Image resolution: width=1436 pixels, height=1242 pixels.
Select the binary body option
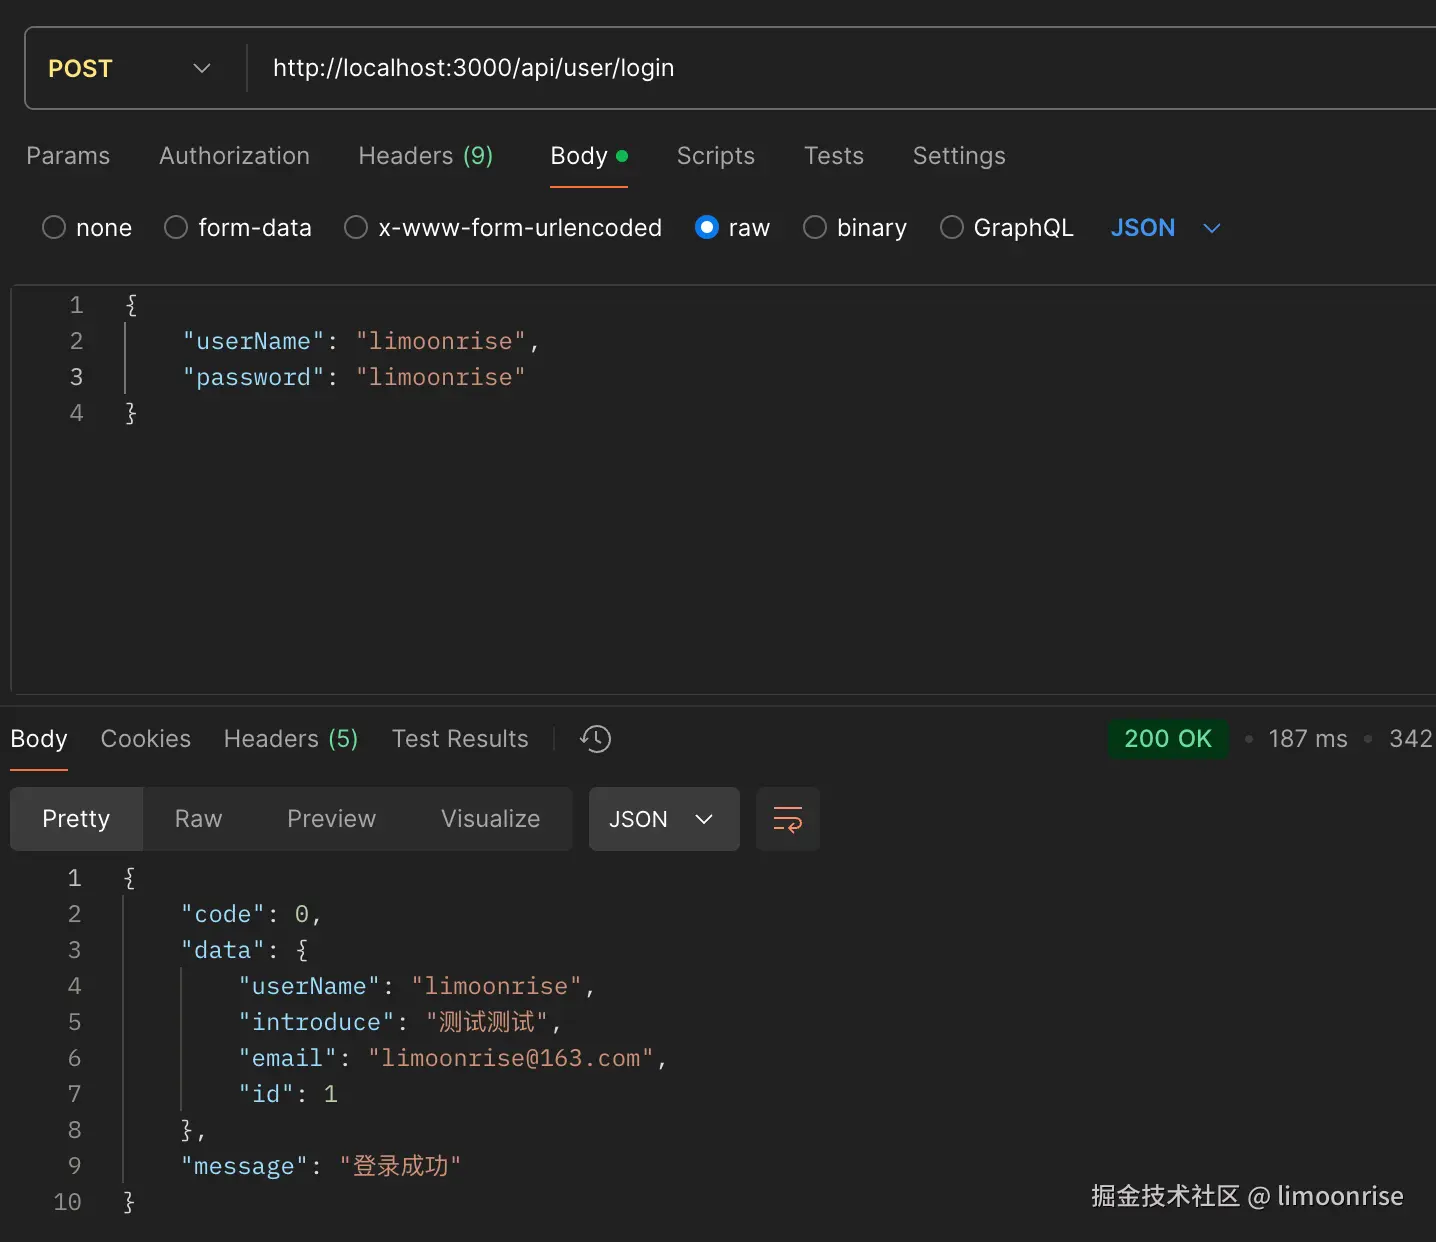point(815,228)
